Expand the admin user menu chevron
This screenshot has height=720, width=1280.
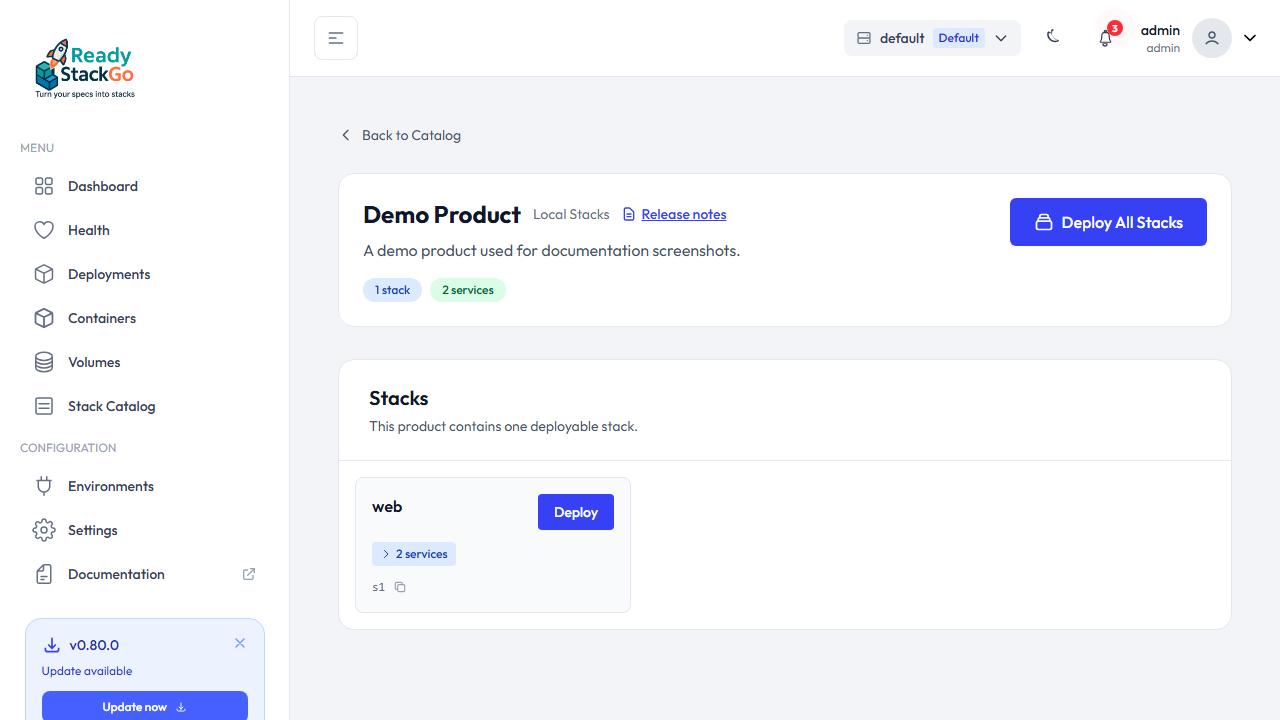1250,38
